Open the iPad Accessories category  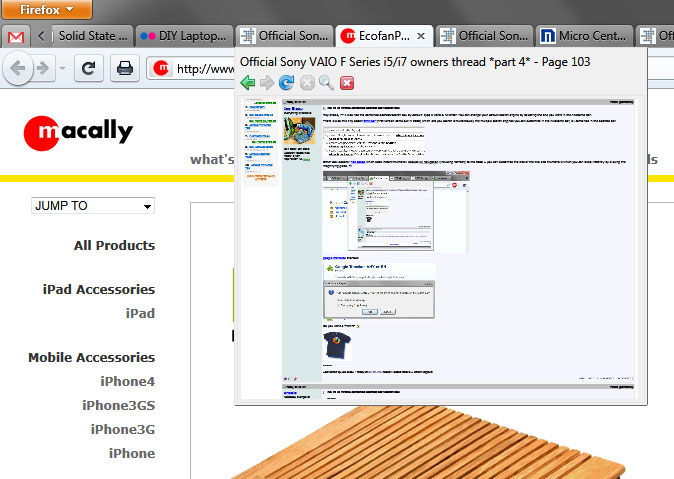click(x=99, y=289)
